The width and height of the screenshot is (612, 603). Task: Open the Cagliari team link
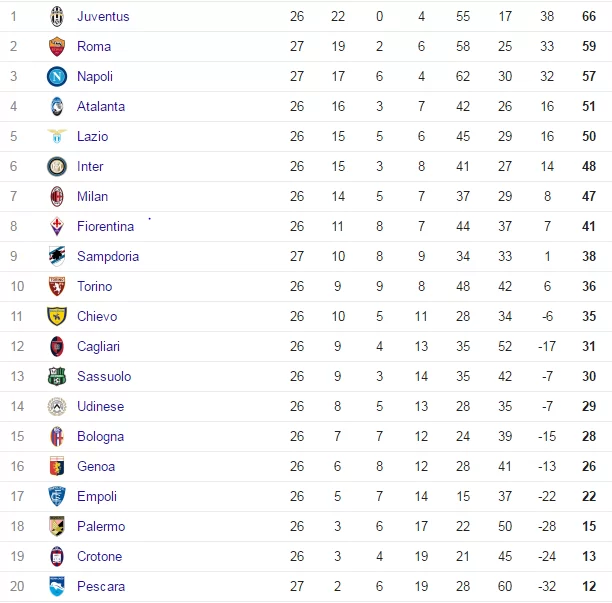pos(99,346)
